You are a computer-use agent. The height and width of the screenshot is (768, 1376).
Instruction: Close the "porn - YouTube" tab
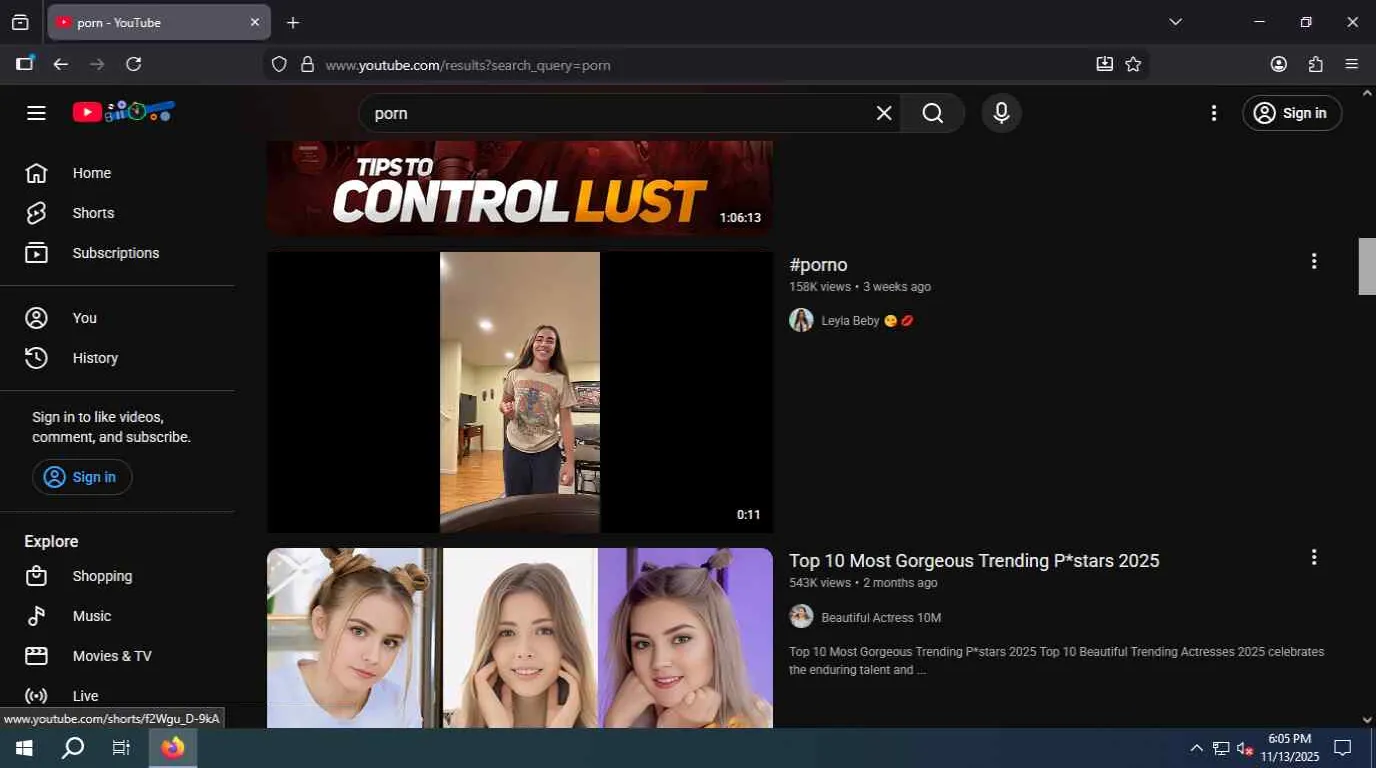255,22
